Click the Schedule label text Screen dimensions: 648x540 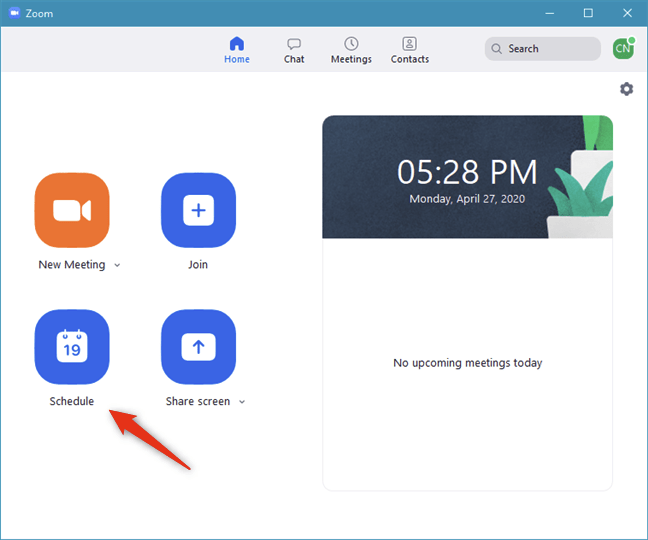click(x=72, y=401)
